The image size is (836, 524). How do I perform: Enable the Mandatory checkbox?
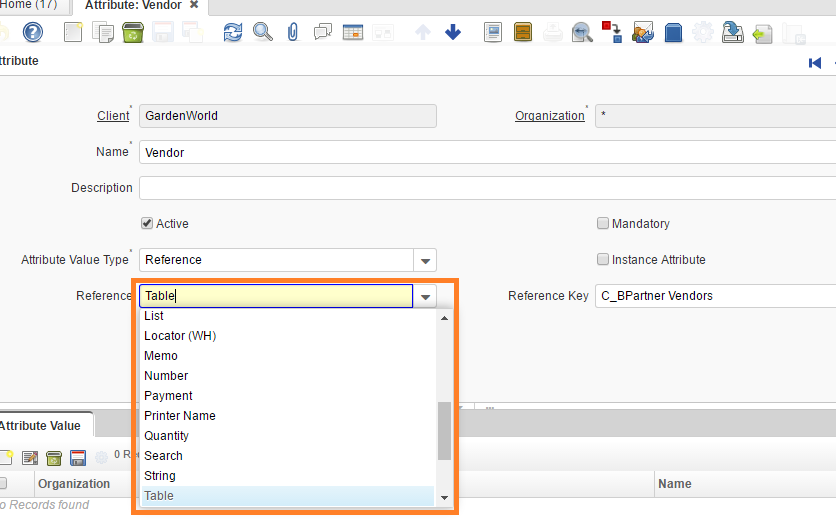pos(603,224)
